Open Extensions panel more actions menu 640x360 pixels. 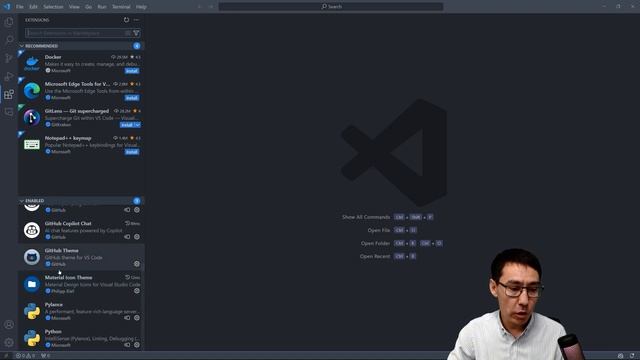point(136,20)
